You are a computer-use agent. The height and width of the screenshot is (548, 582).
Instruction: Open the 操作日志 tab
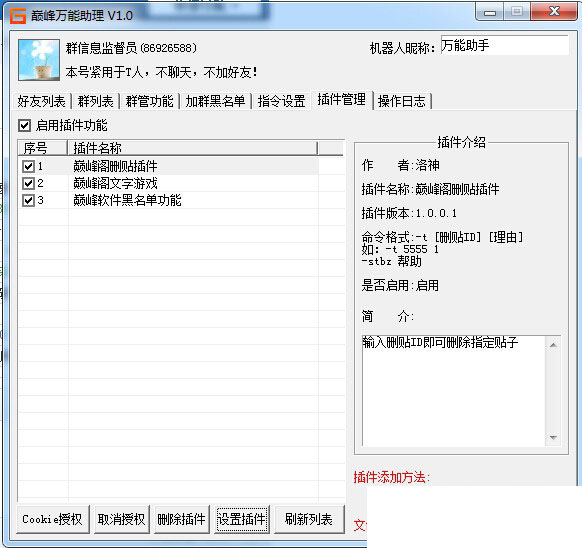402,101
